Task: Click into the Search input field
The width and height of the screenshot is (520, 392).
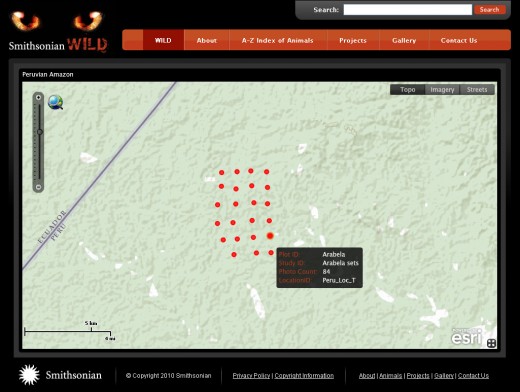Action: click(x=408, y=10)
